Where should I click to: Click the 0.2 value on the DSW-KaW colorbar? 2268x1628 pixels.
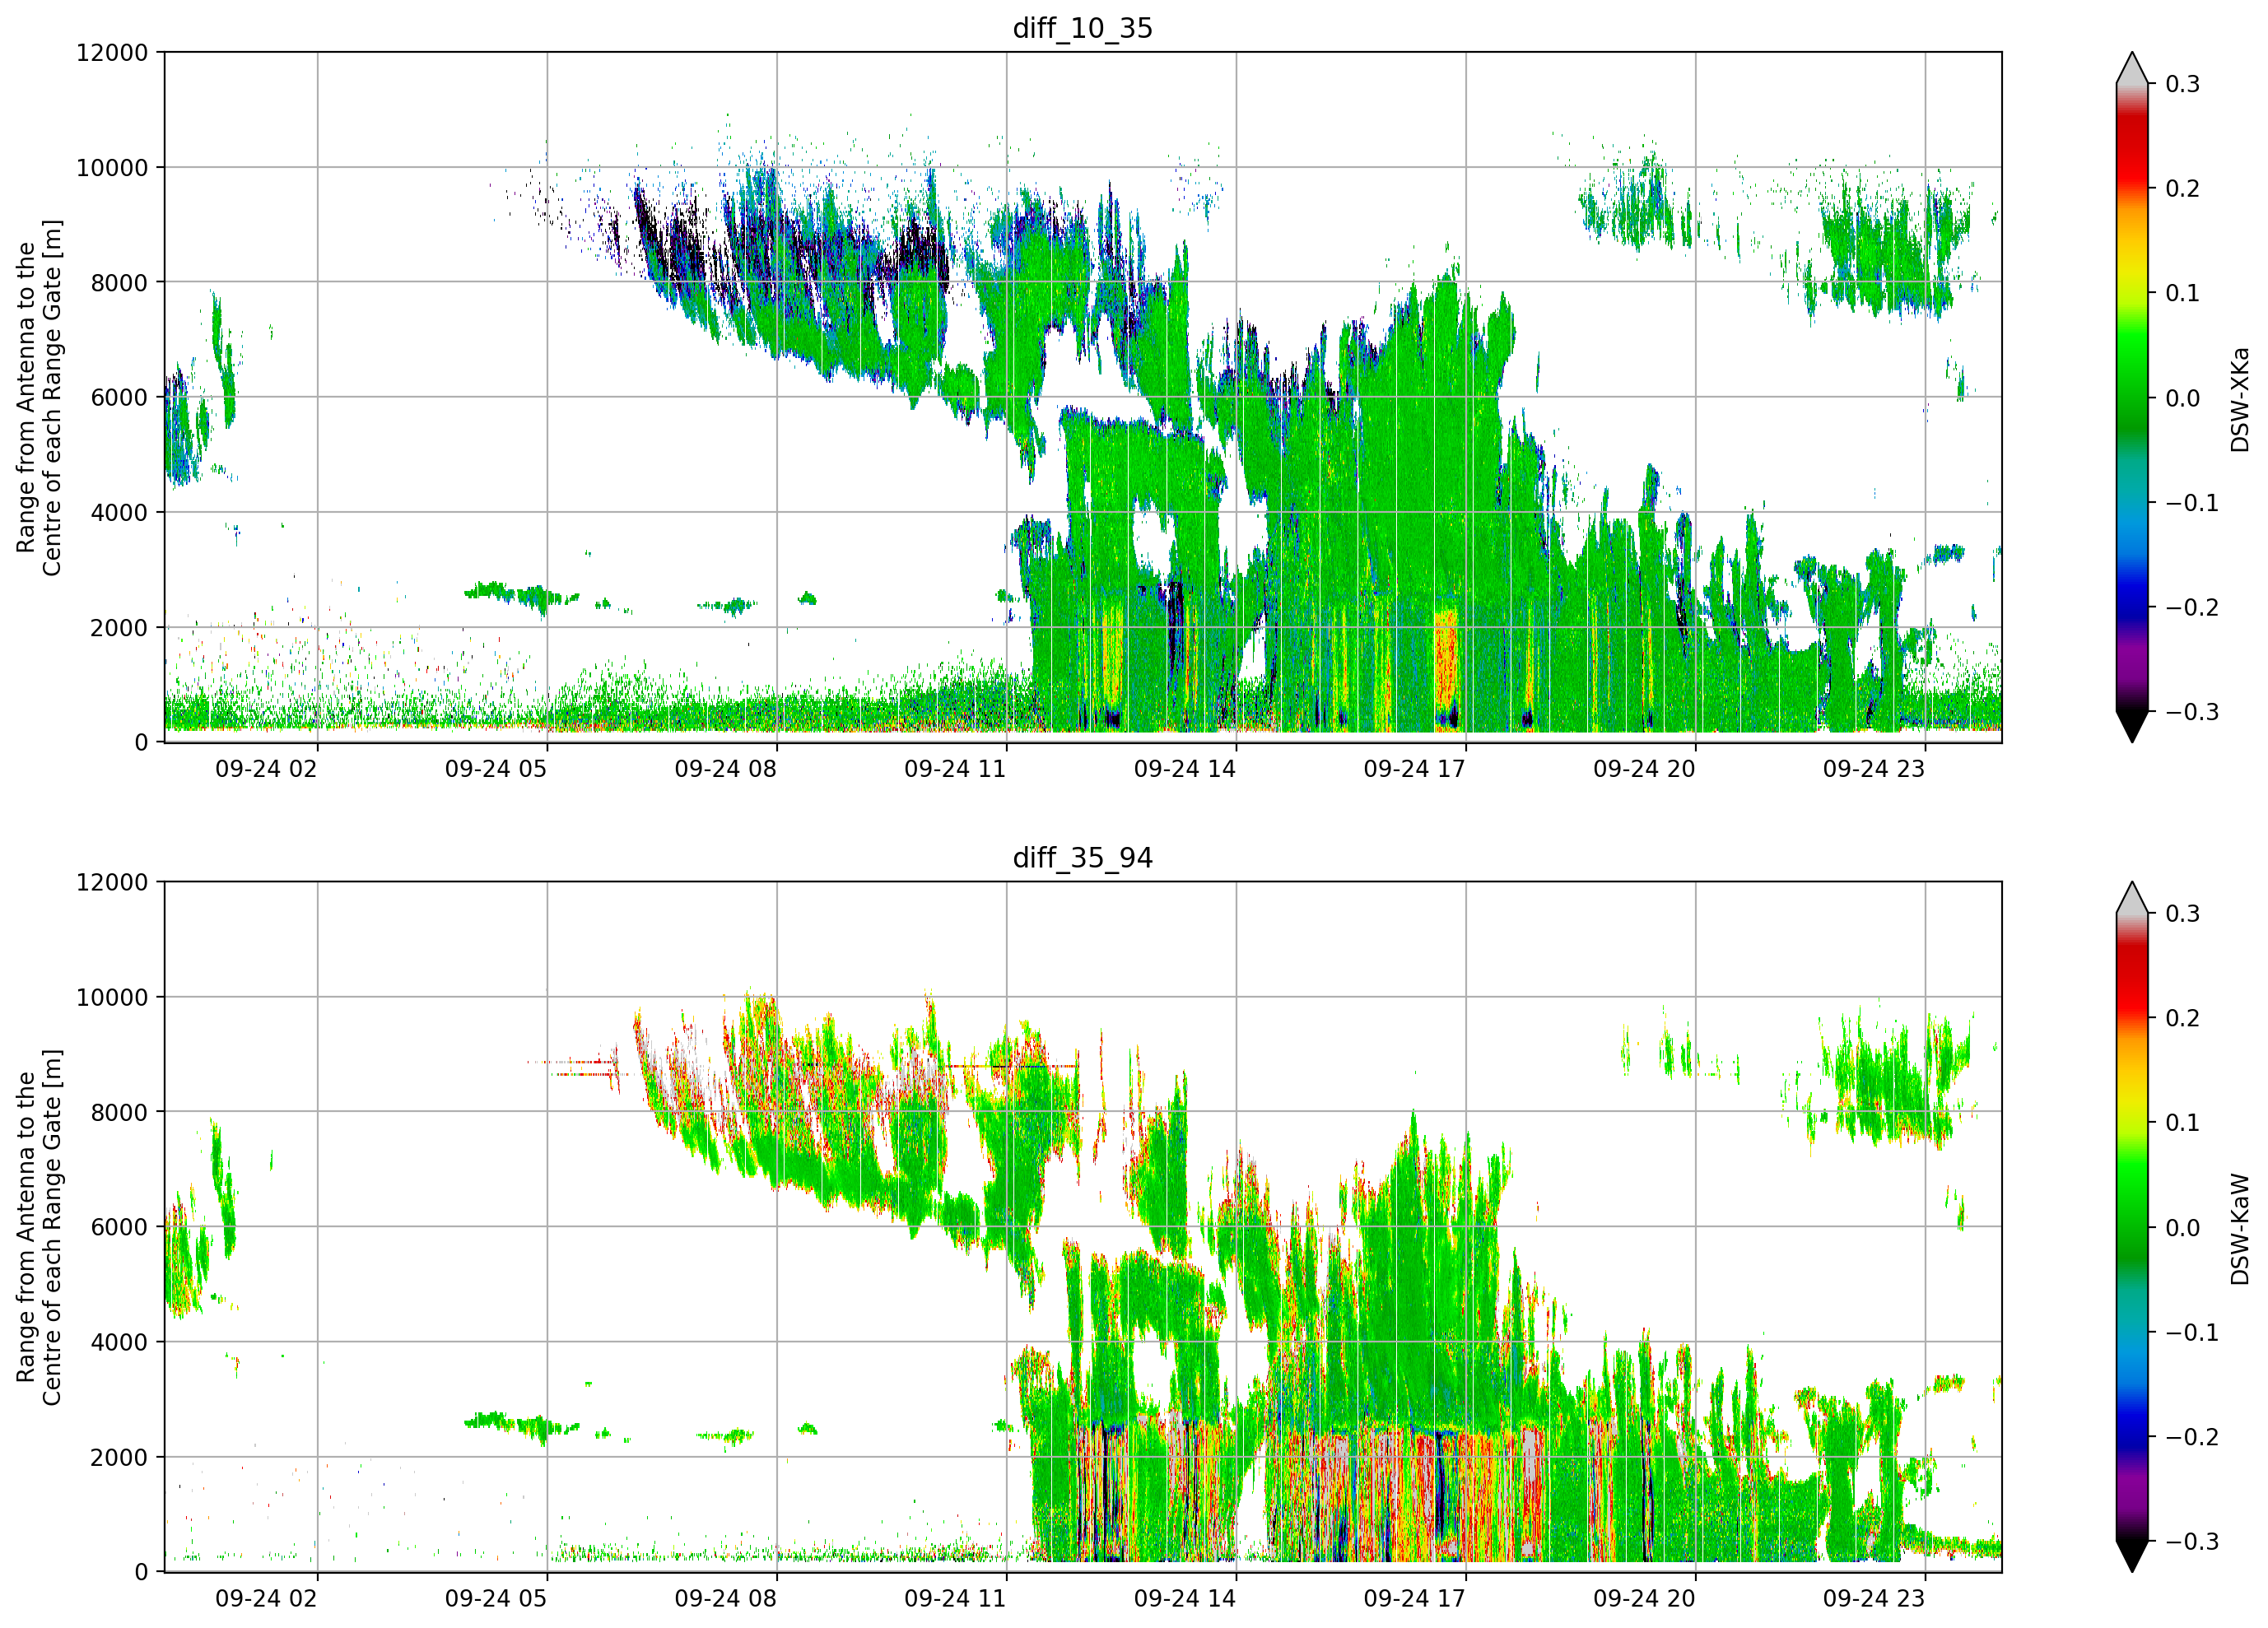pos(2183,1018)
